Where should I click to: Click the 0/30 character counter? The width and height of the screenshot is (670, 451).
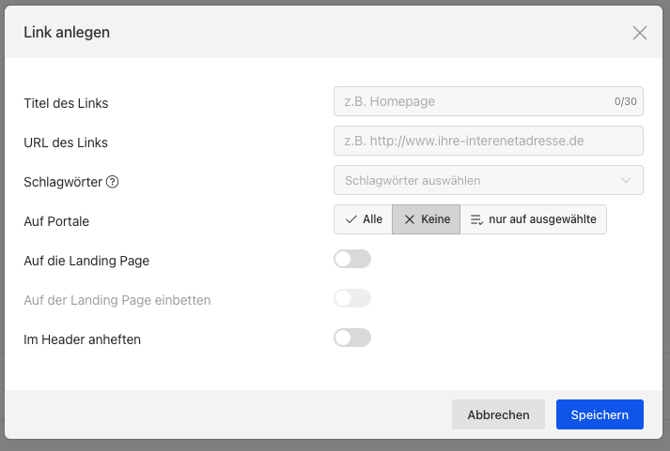pyautogui.click(x=625, y=102)
